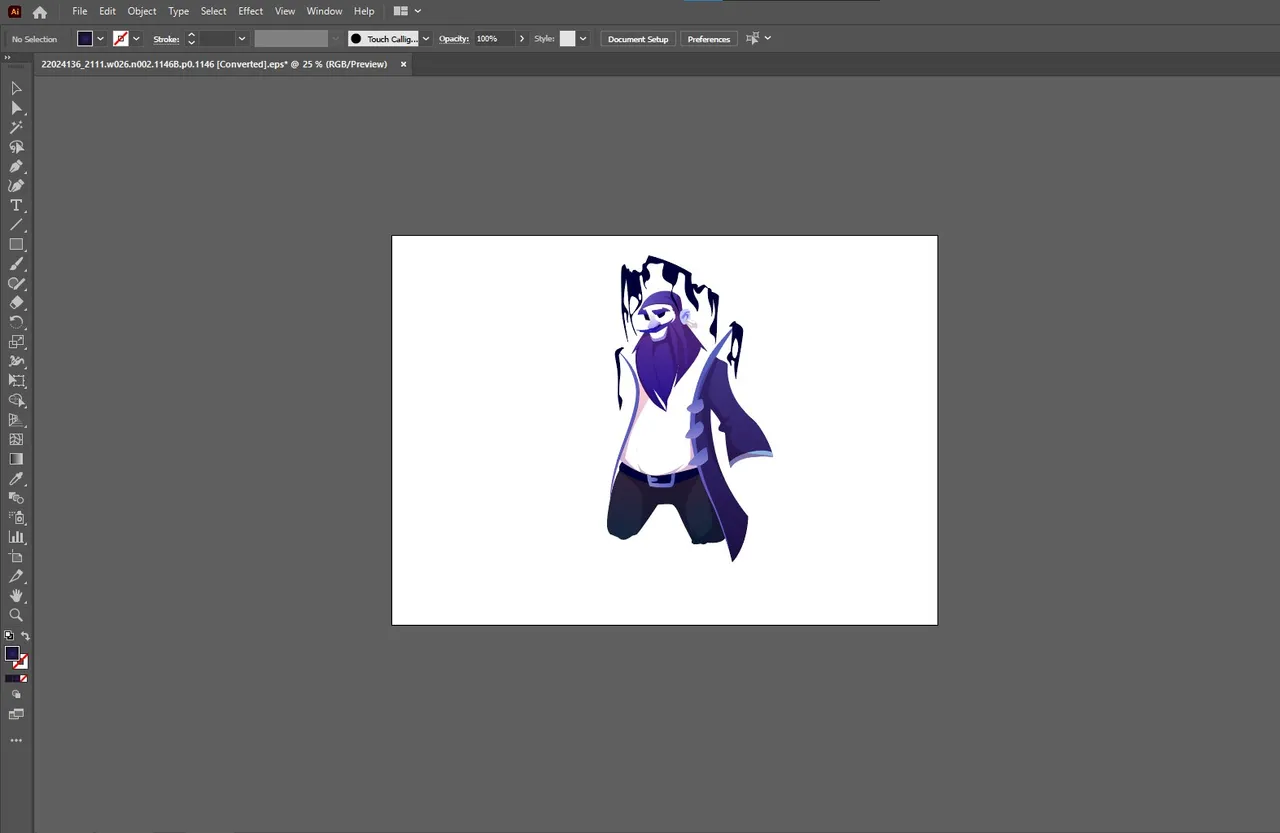This screenshot has height=833, width=1280.
Task: Open the File menu
Action: pos(80,11)
